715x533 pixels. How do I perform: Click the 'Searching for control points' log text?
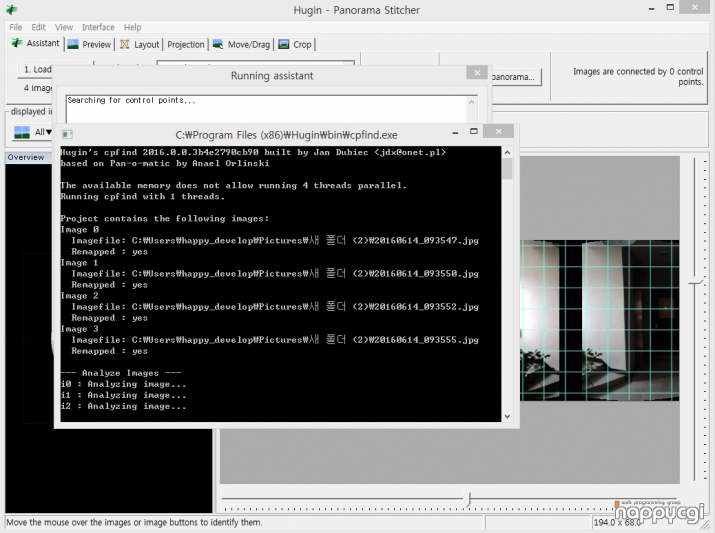pos(131,100)
